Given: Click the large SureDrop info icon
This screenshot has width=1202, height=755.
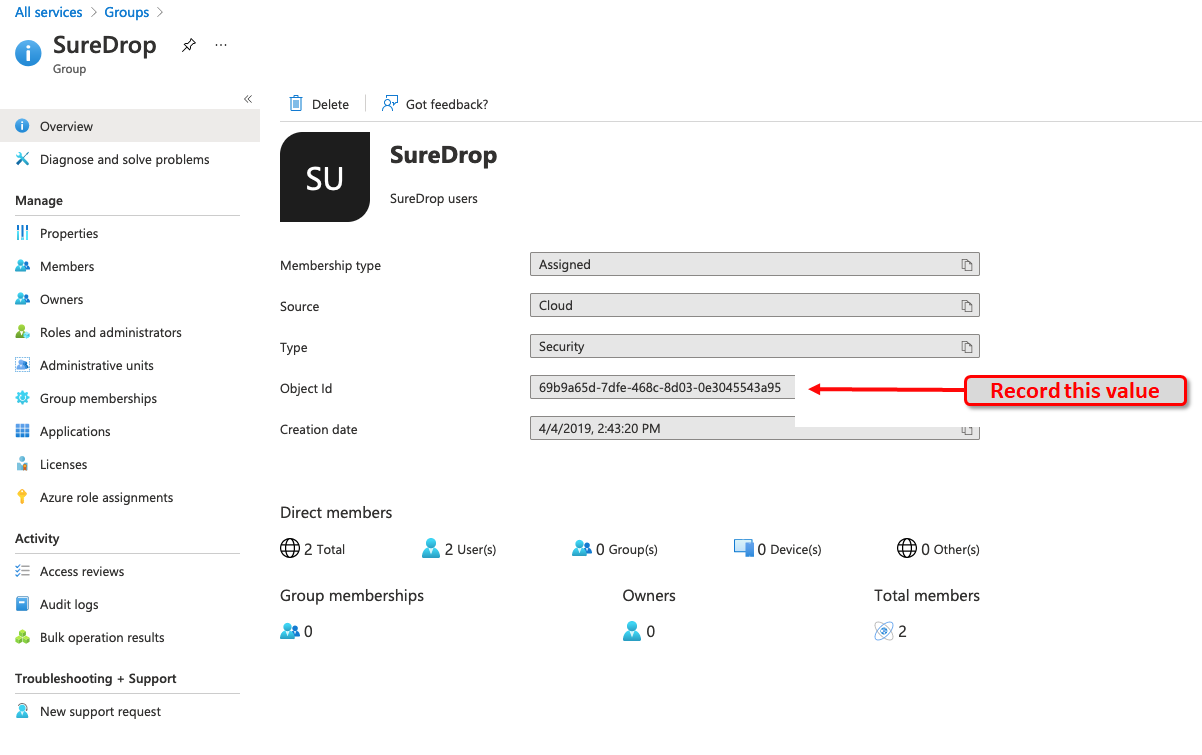Looking at the screenshot, I should pyautogui.click(x=29, y=52).
